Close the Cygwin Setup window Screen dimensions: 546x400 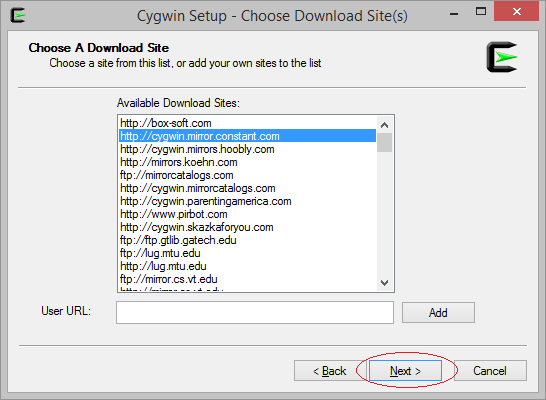click(x=516, y=12)
